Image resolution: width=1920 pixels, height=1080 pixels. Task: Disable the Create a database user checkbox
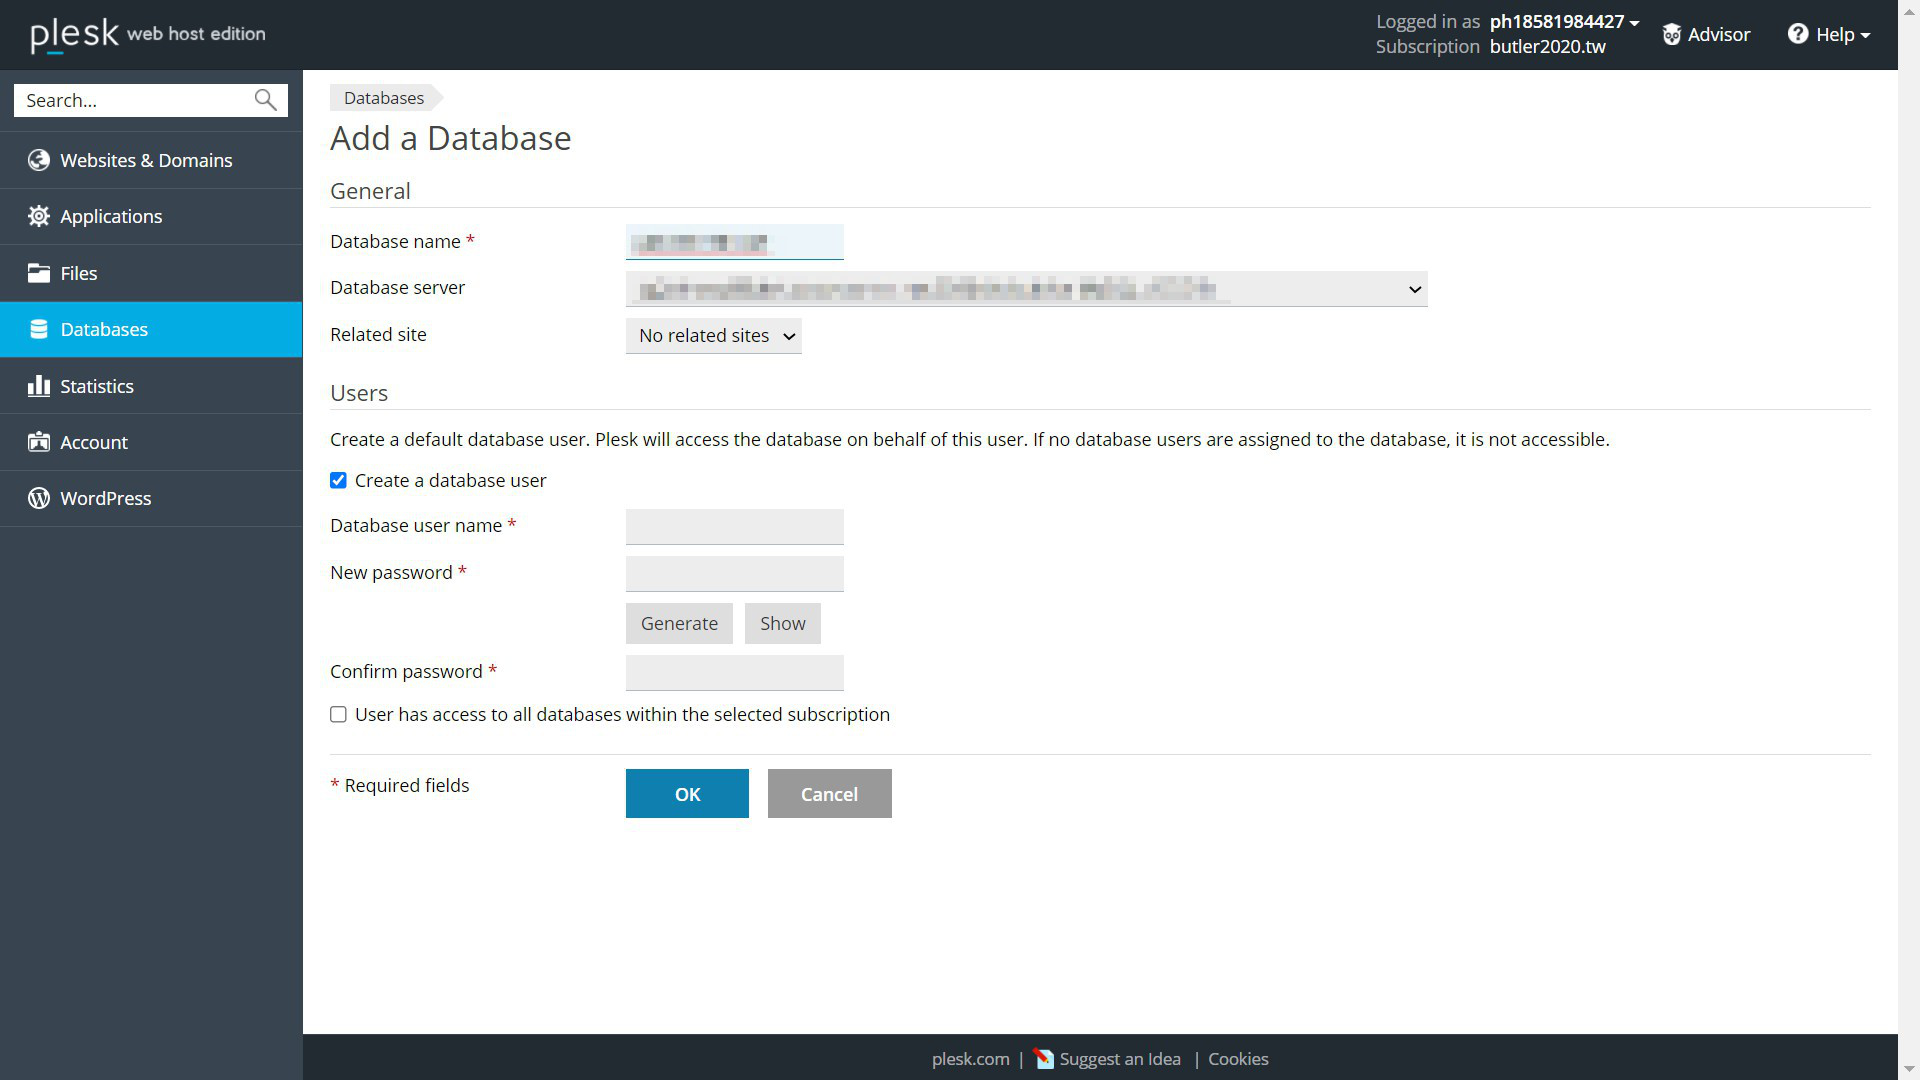pyautogui.click(x=338, y=480)
